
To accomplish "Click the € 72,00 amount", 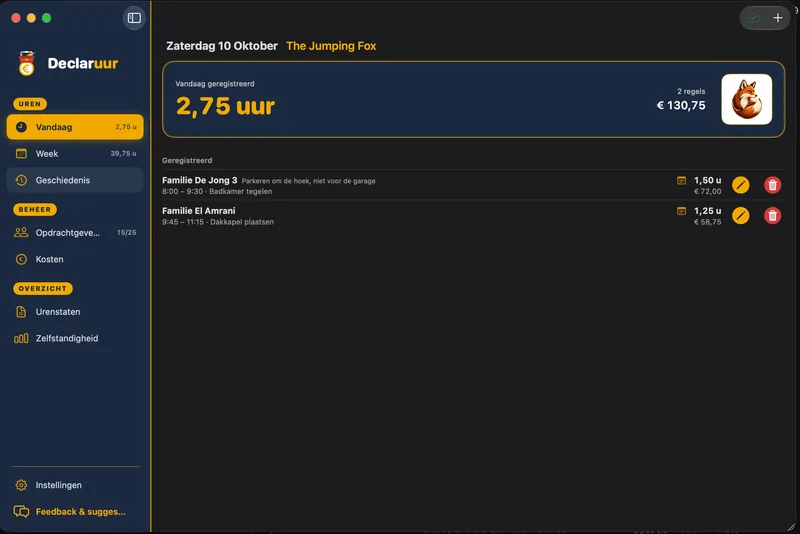I will (x=708, y=191).
